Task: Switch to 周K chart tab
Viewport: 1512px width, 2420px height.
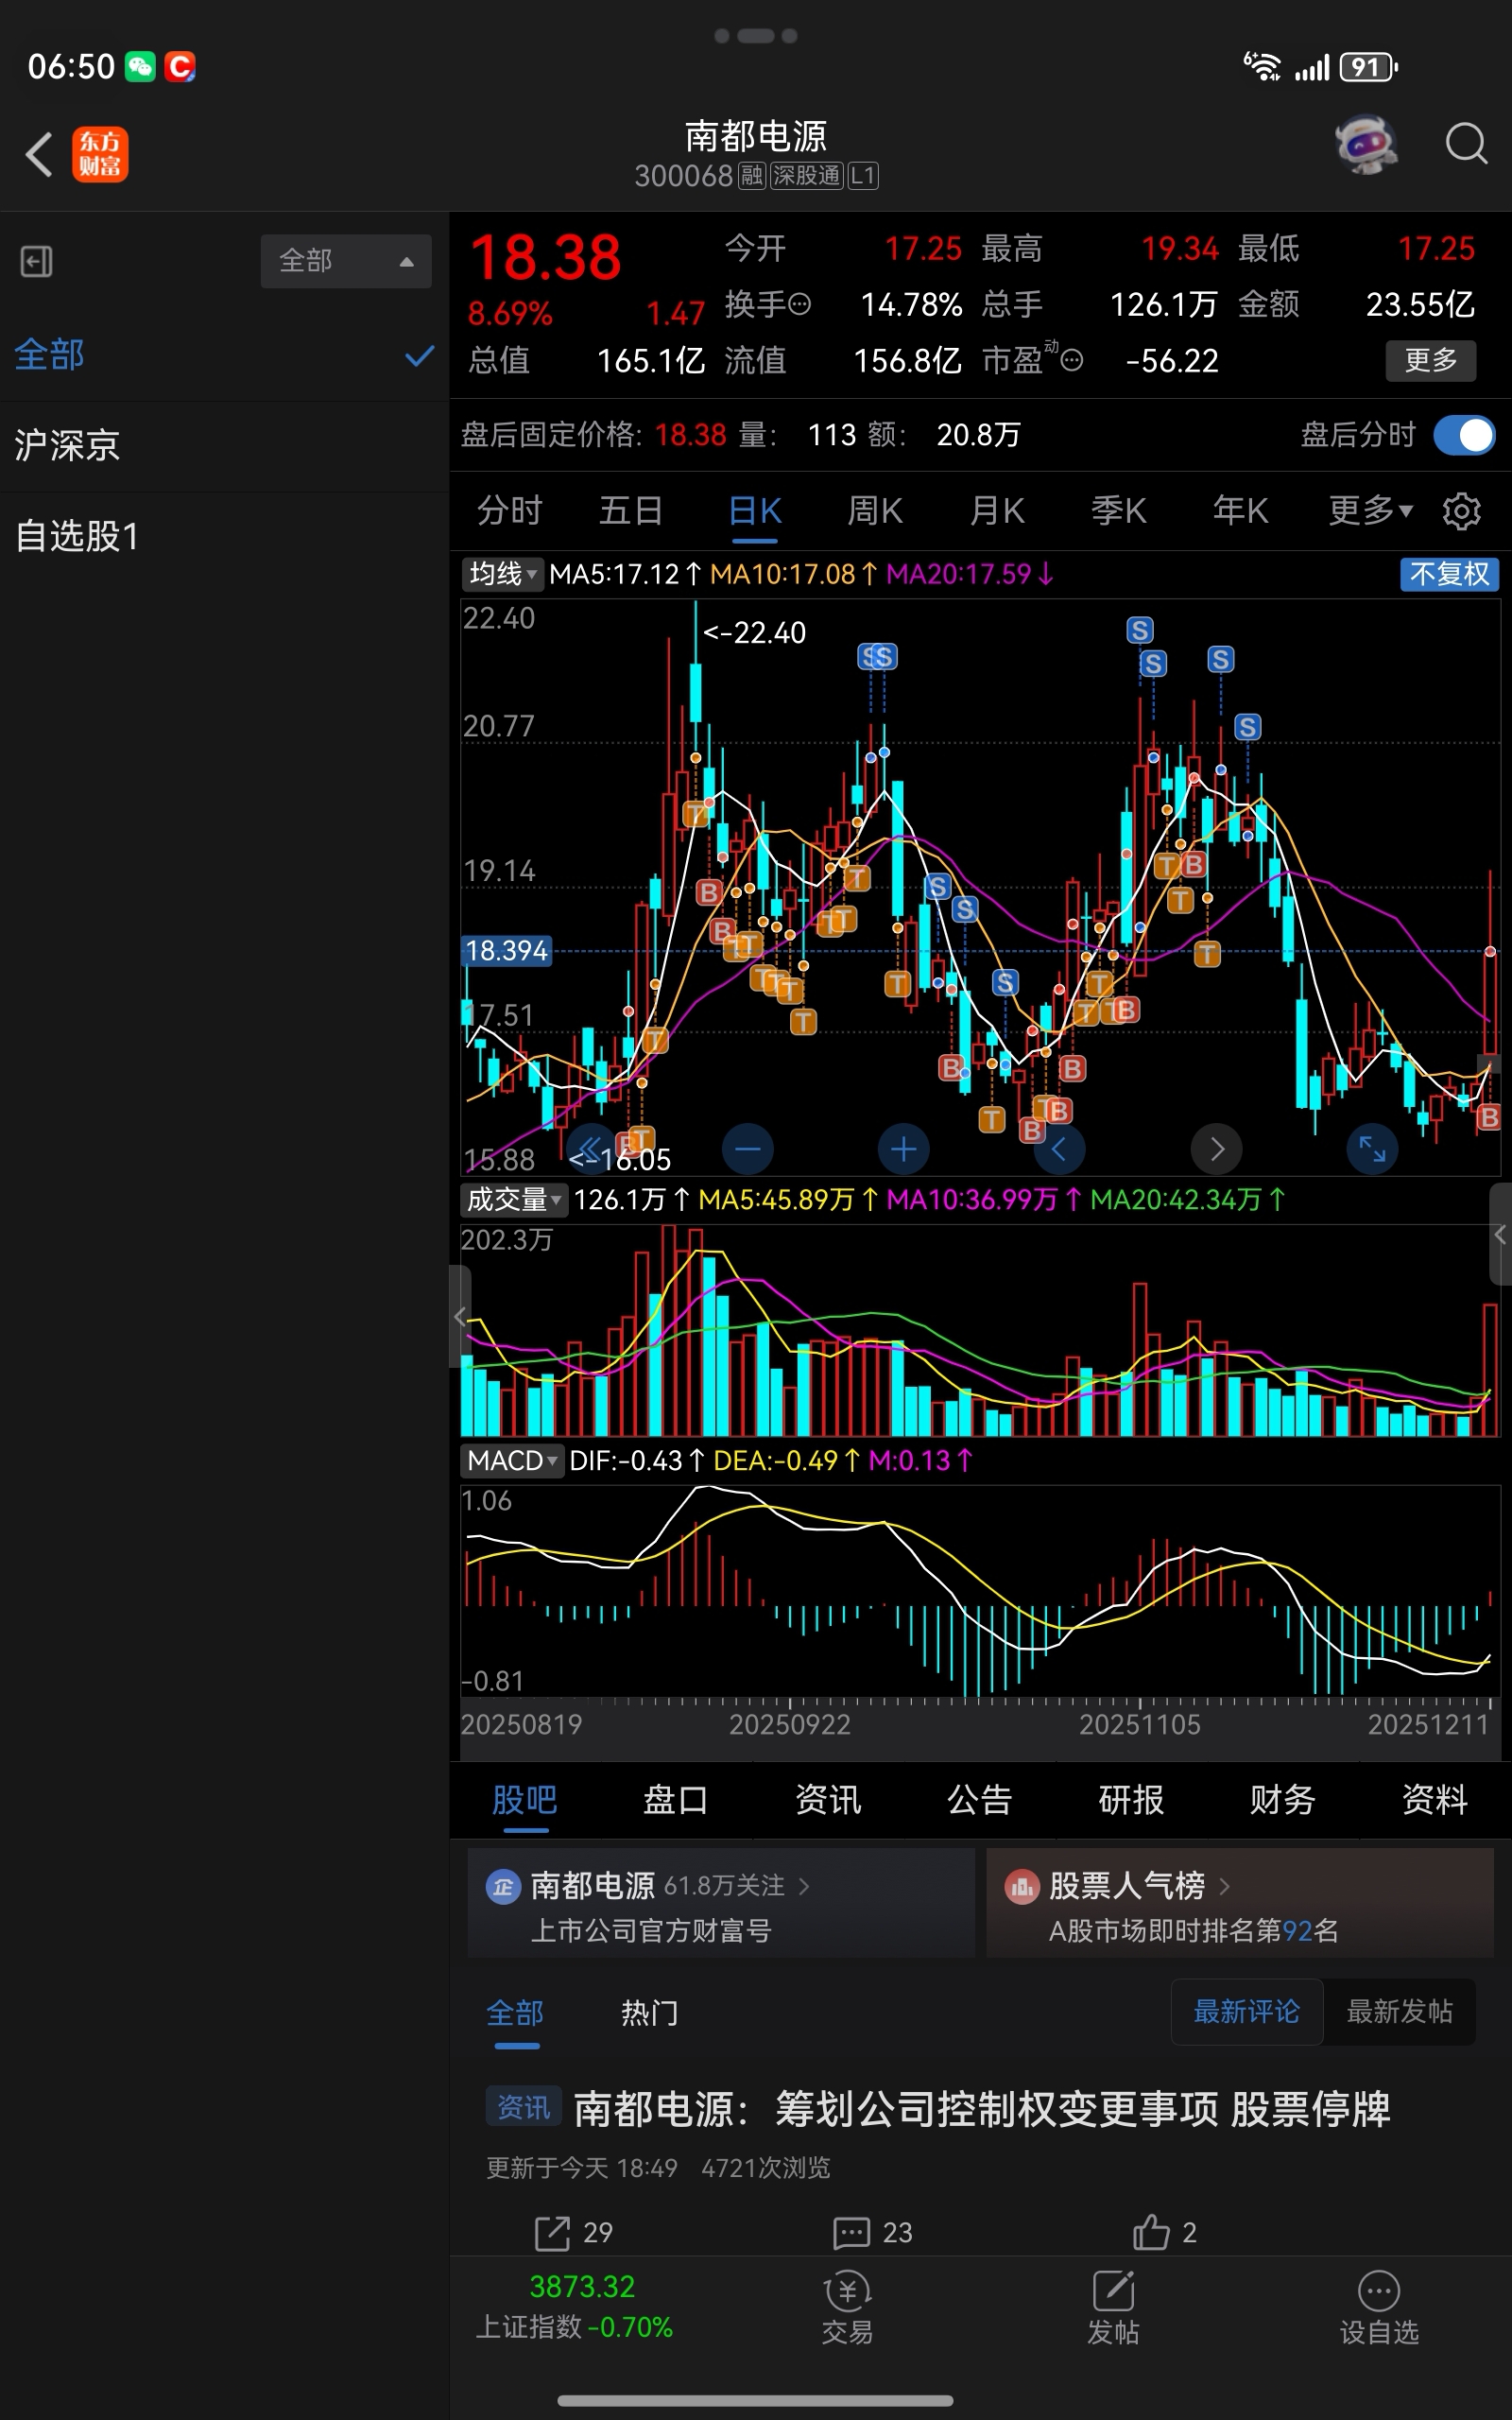Action: pyautogui.click(x=875, y=511)
